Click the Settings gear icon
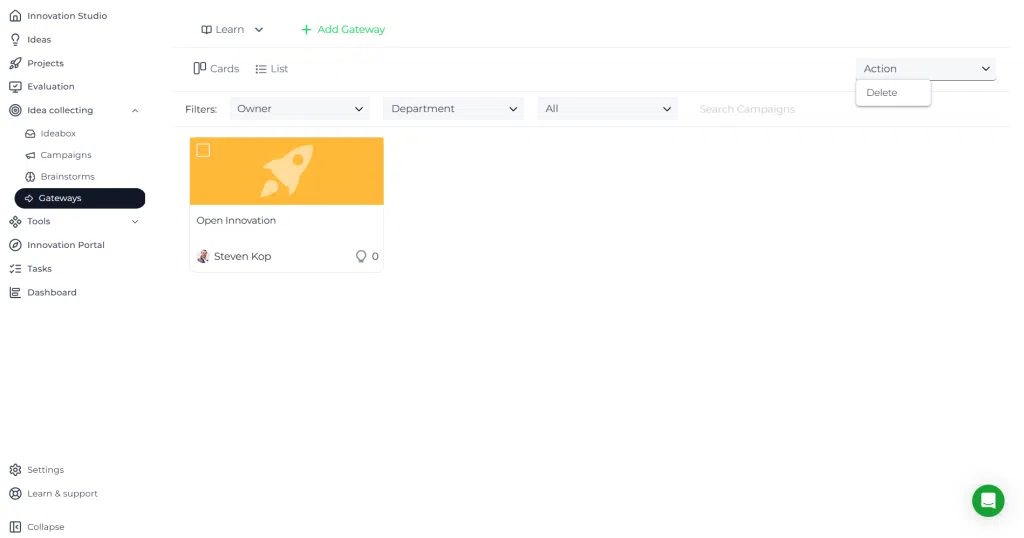Screen dimensions: 1024x538 click(x=15, y=470)
